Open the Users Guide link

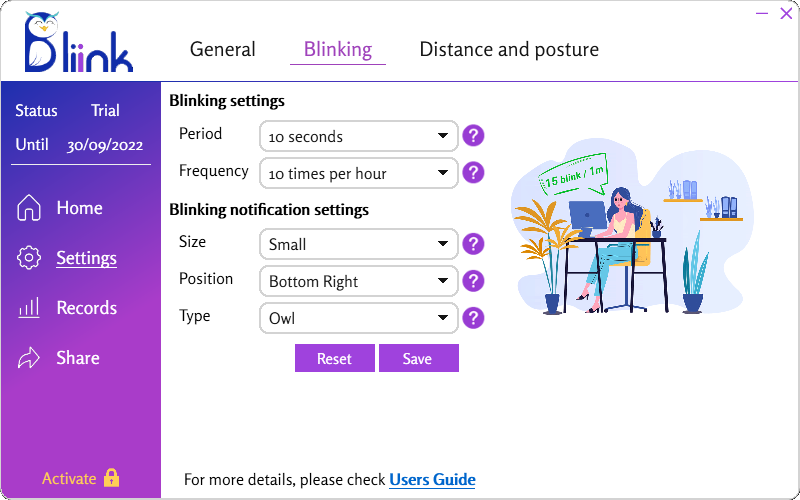coord(432,480)
